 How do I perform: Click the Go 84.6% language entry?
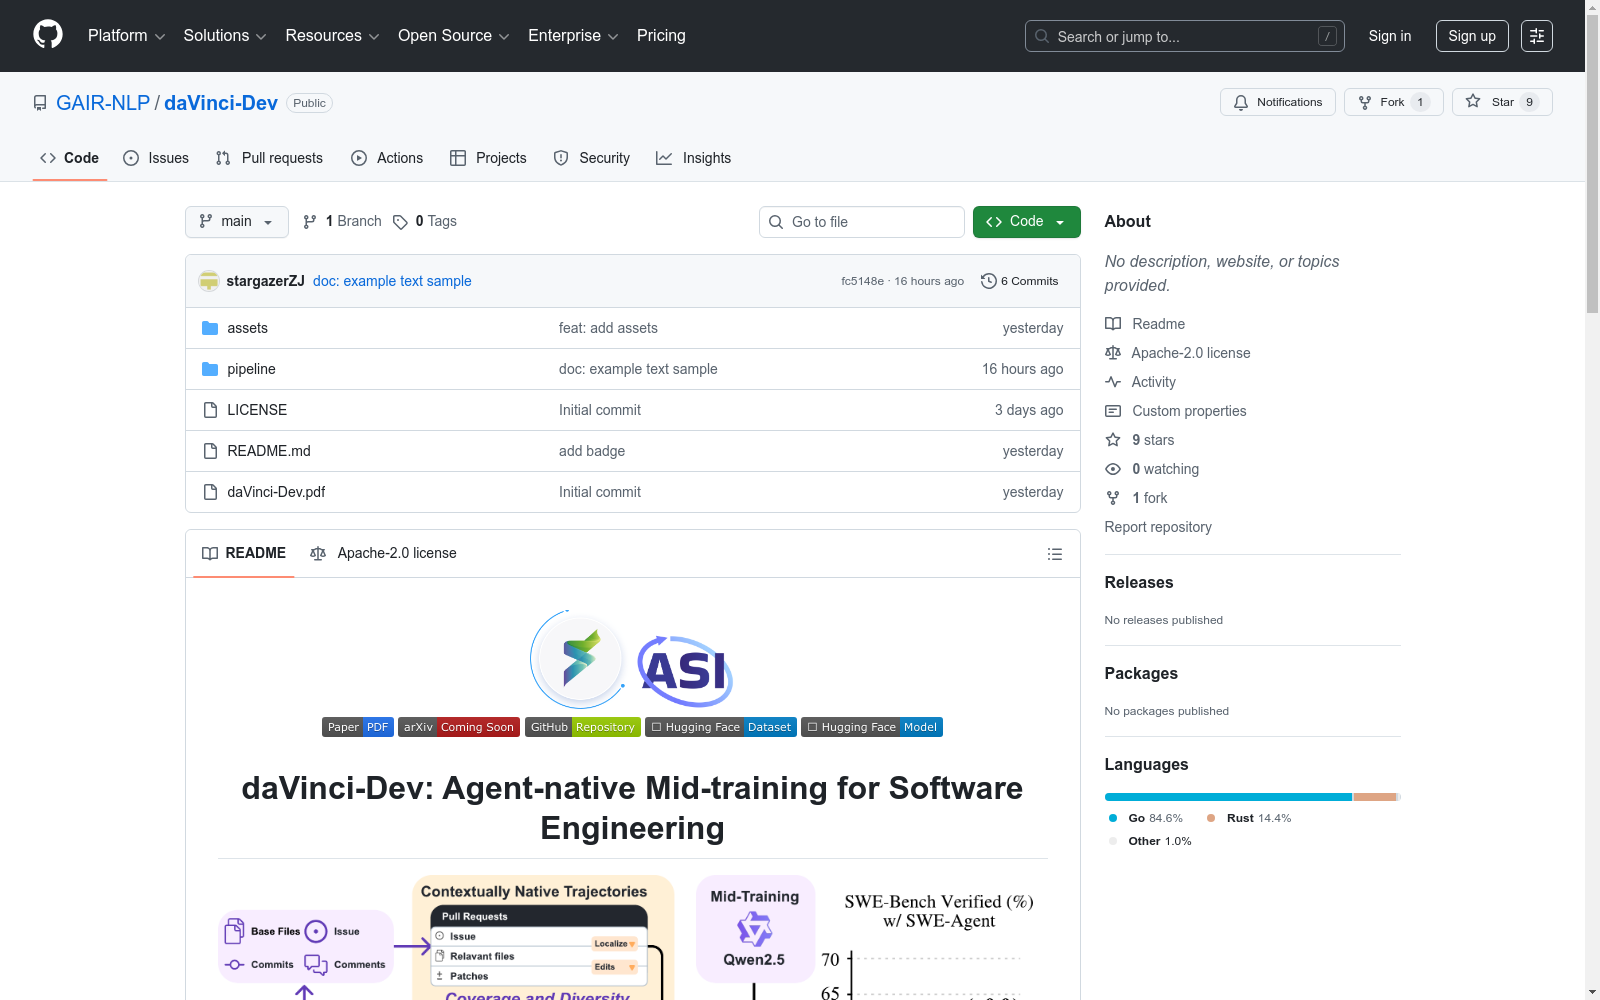coord(1146,818)
